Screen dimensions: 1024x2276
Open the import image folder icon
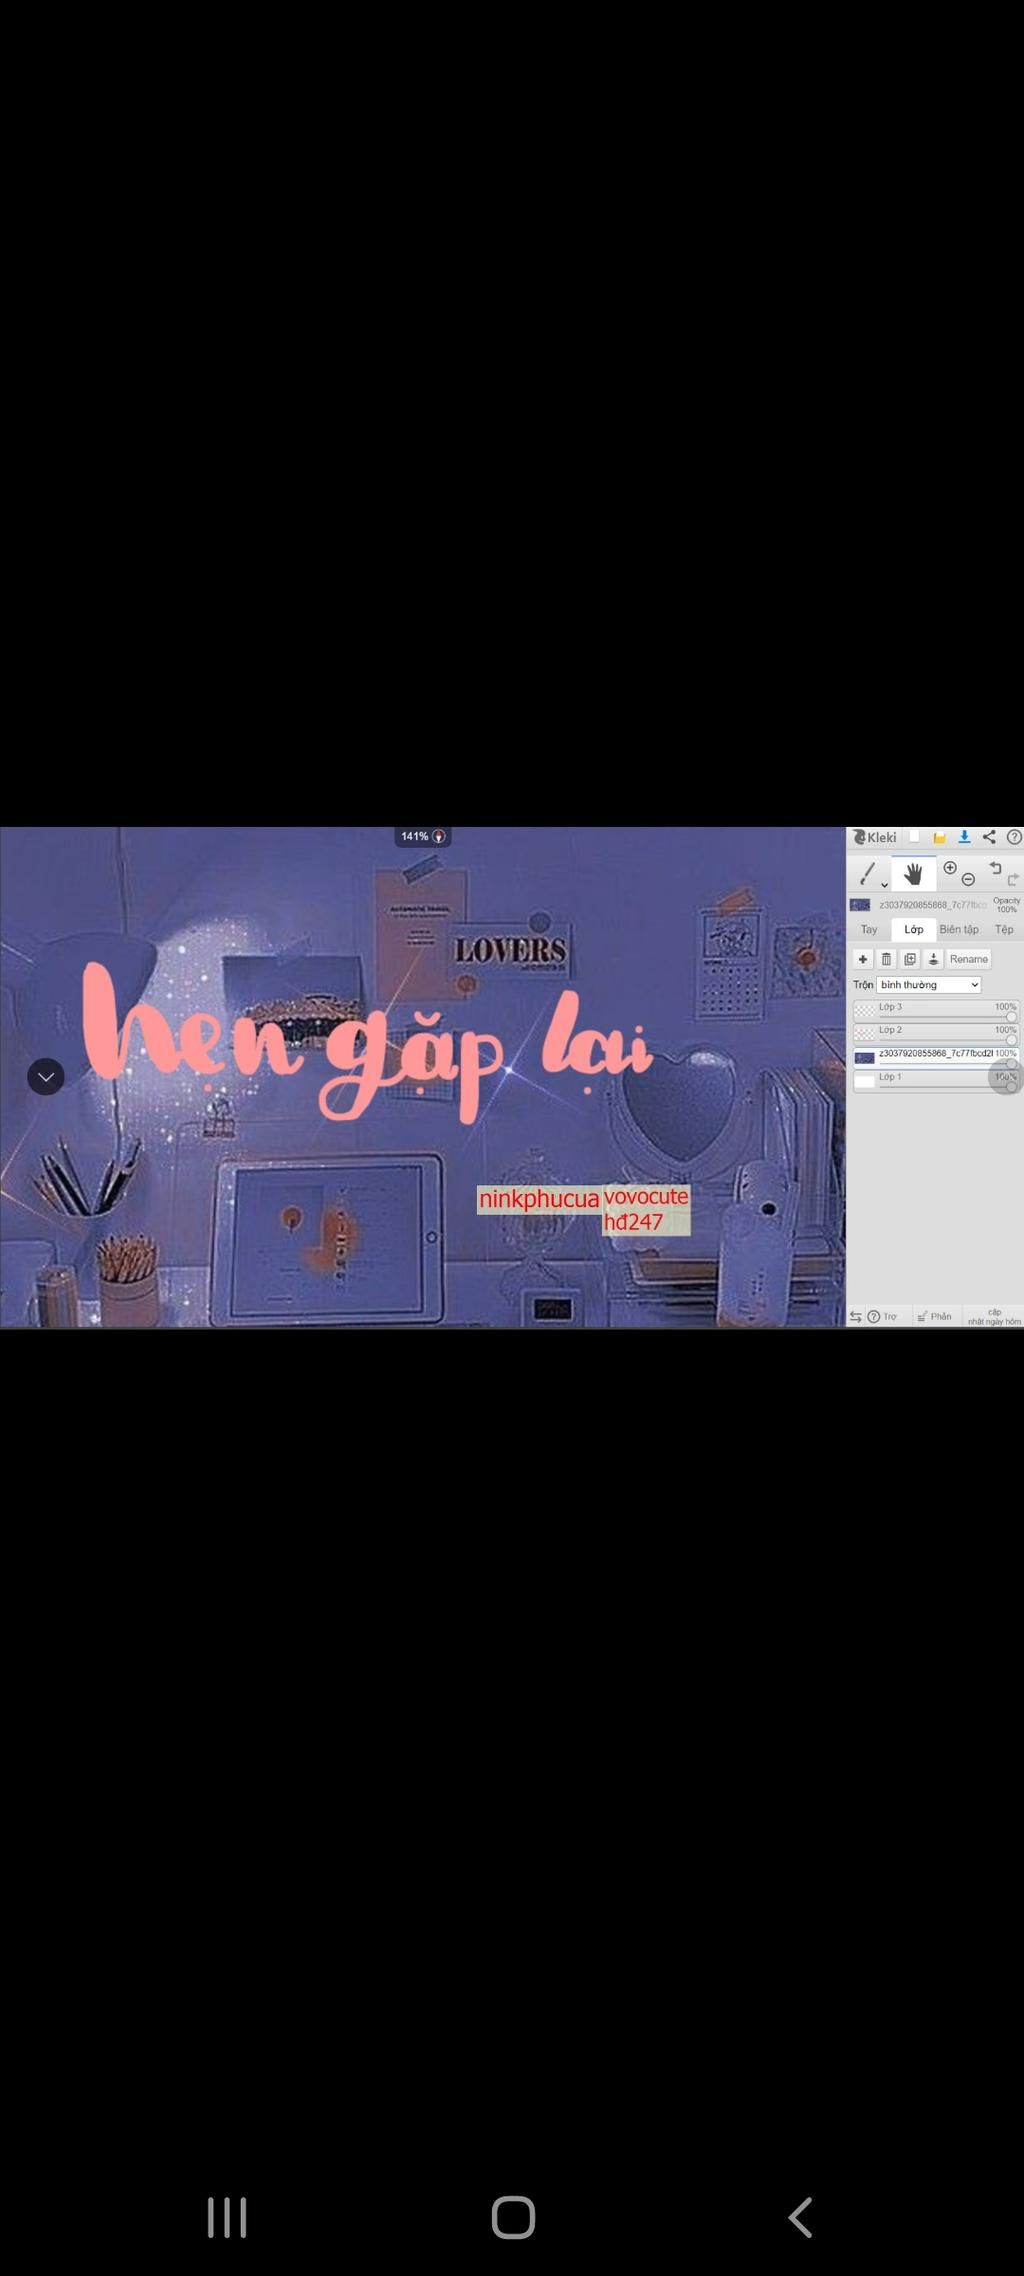click(x=939, y=838)
